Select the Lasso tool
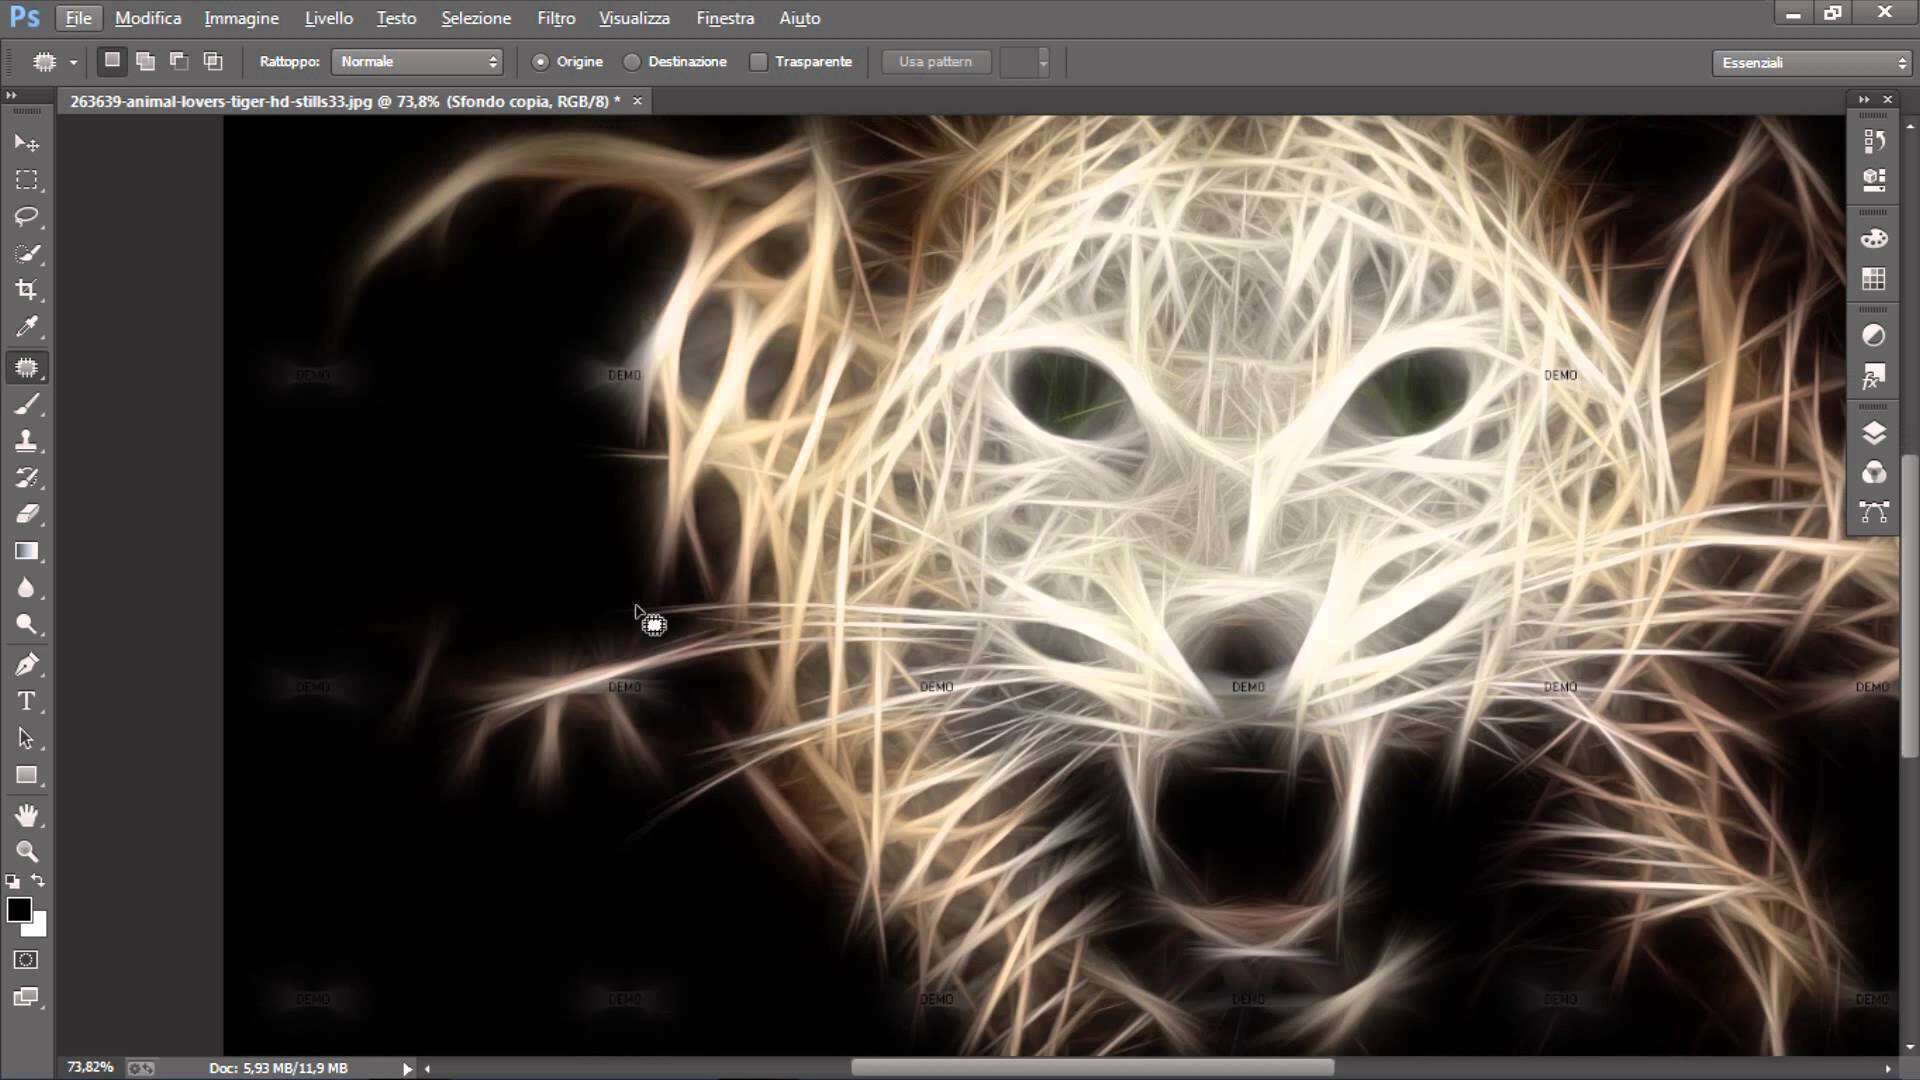Image resolution: width=1920 pixels, height=1080 pixels. (27, 217)
